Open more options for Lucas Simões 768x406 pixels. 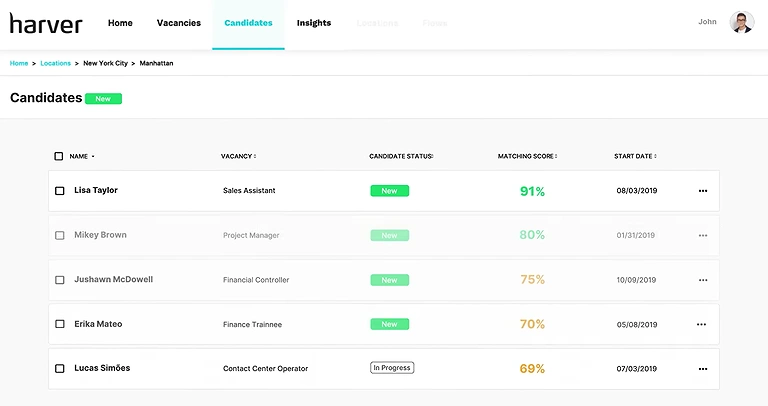703,369
